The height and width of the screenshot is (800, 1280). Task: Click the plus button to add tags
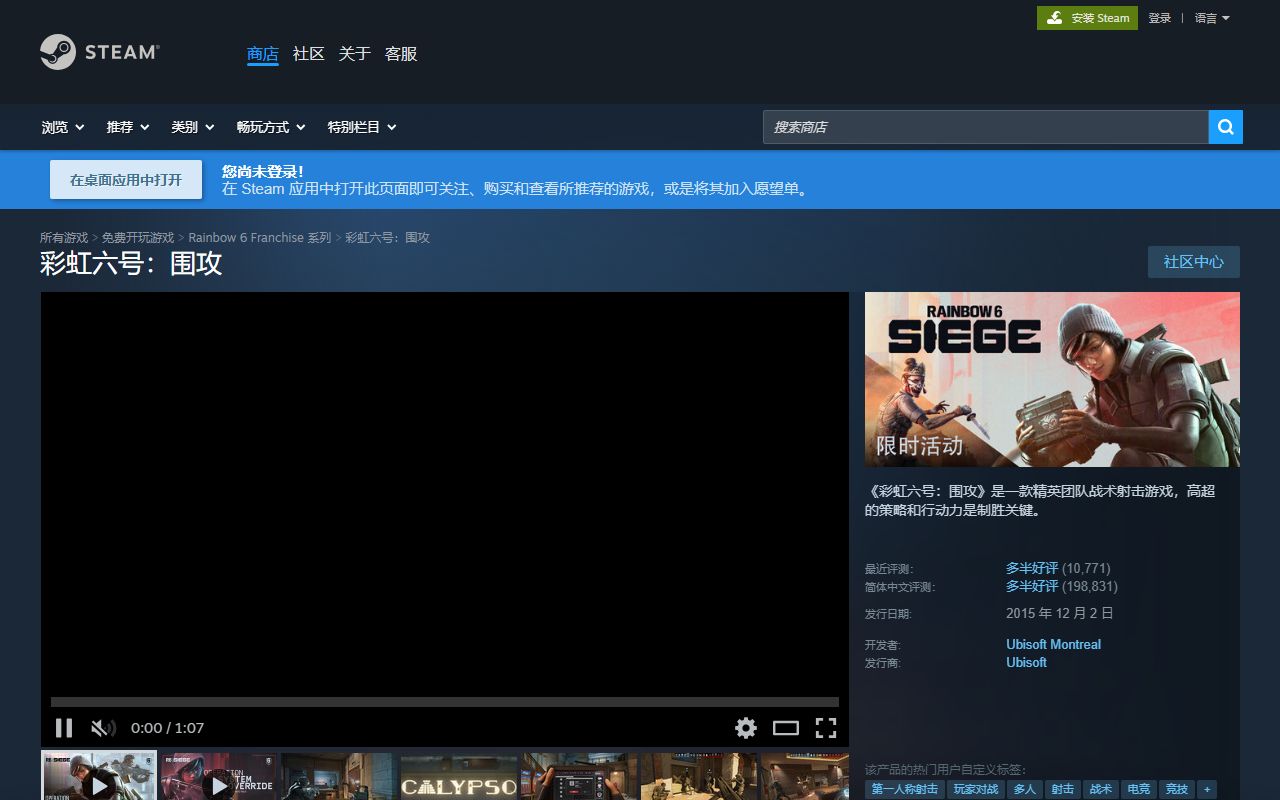(x=1207, y=790)
